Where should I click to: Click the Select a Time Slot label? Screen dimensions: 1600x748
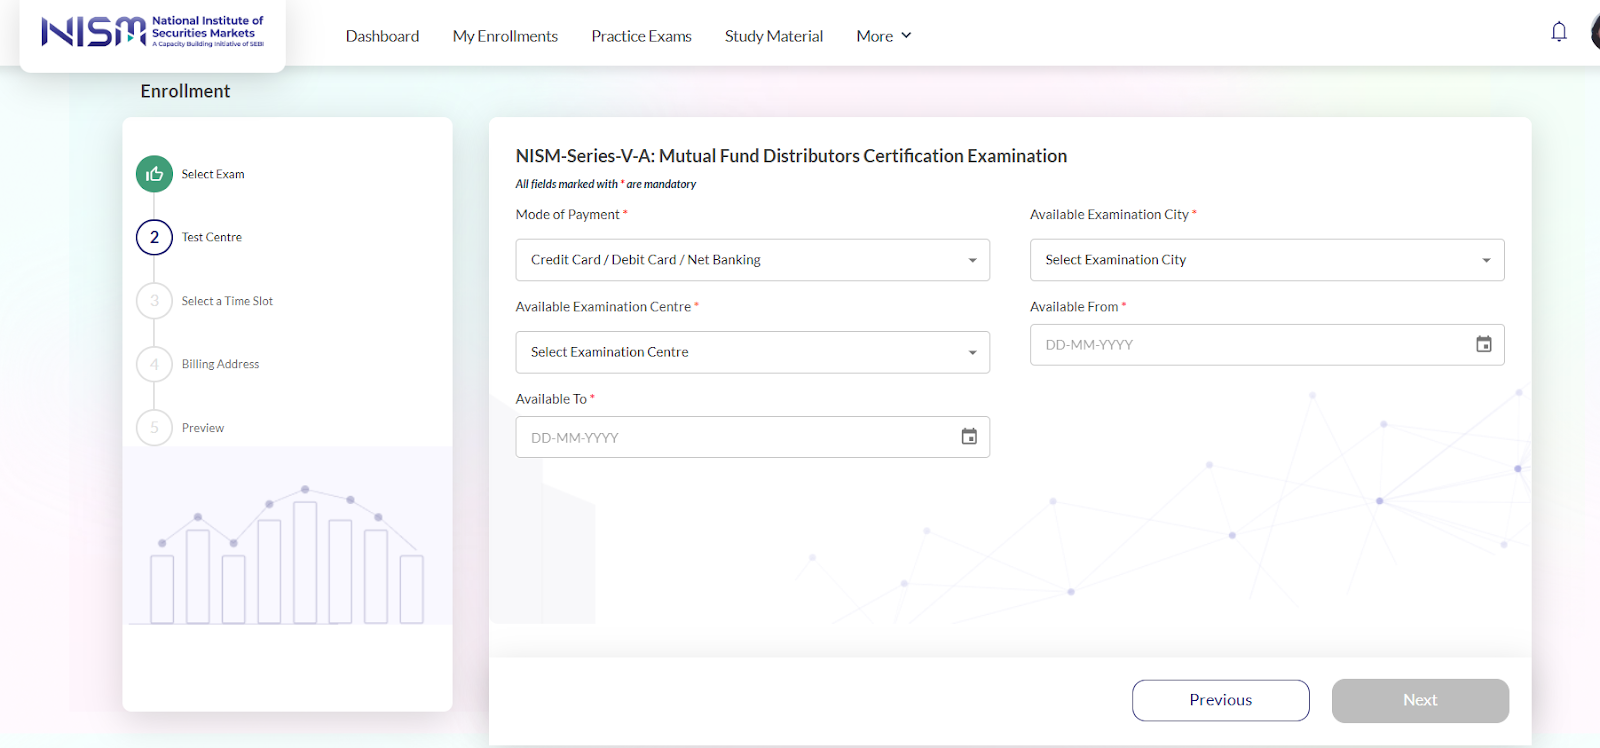pyautogui.click(x=227, y=301)
